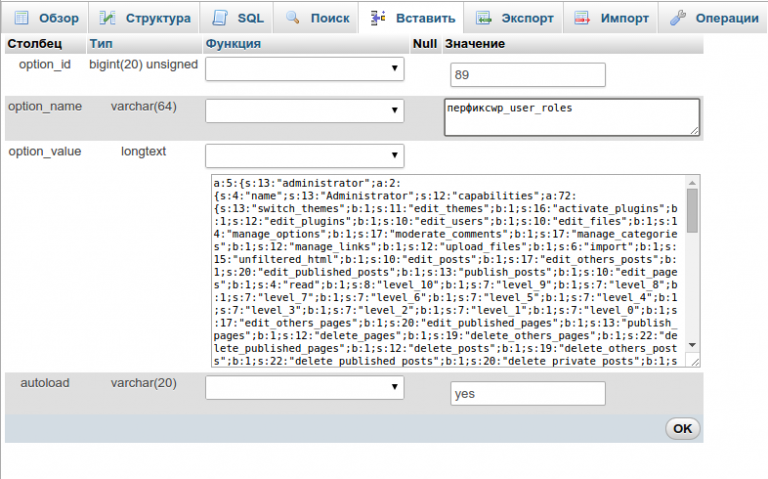The image size is (768, 479).
Task: Click the Тип column header link
Action: tap(100, 44)
